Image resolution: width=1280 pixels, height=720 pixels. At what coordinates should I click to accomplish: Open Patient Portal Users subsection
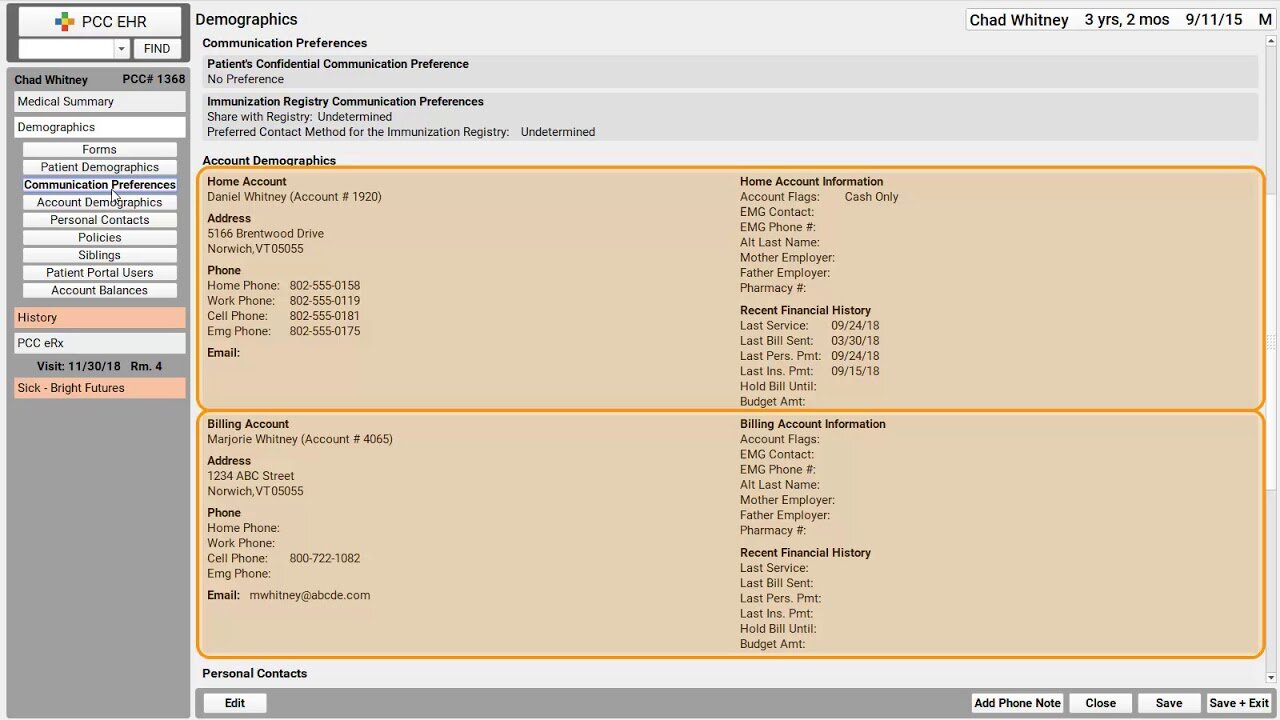pos(99,273)
